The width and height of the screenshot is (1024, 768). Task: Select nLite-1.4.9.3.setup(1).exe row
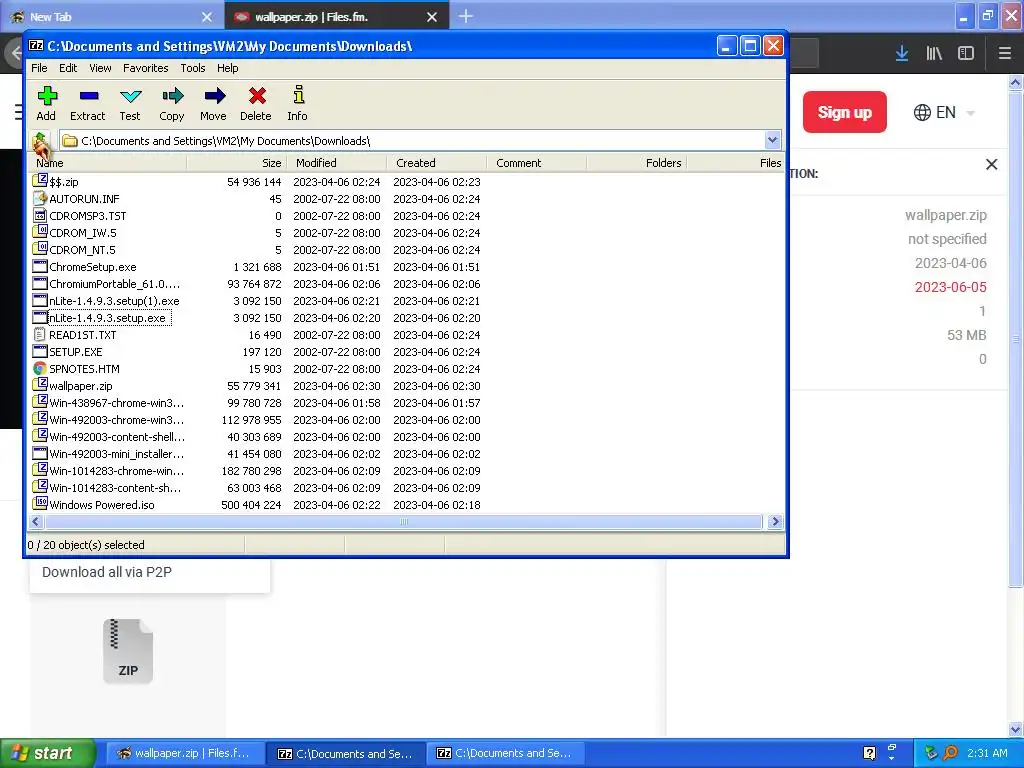click(x=406, y=300)
